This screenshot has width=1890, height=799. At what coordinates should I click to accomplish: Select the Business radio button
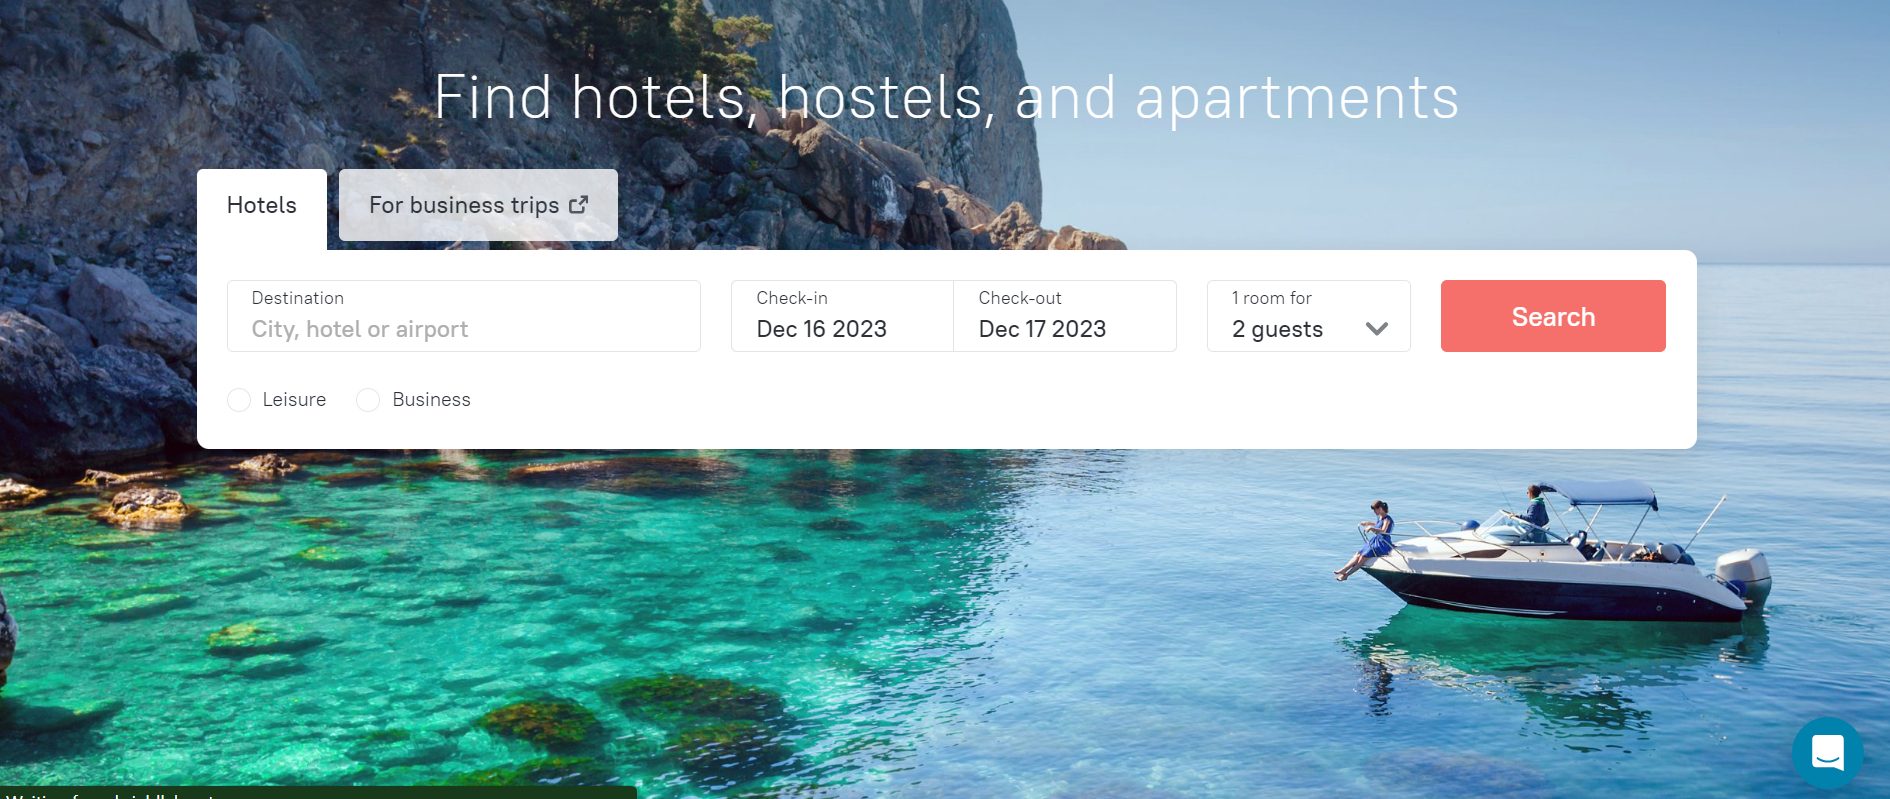368,400
